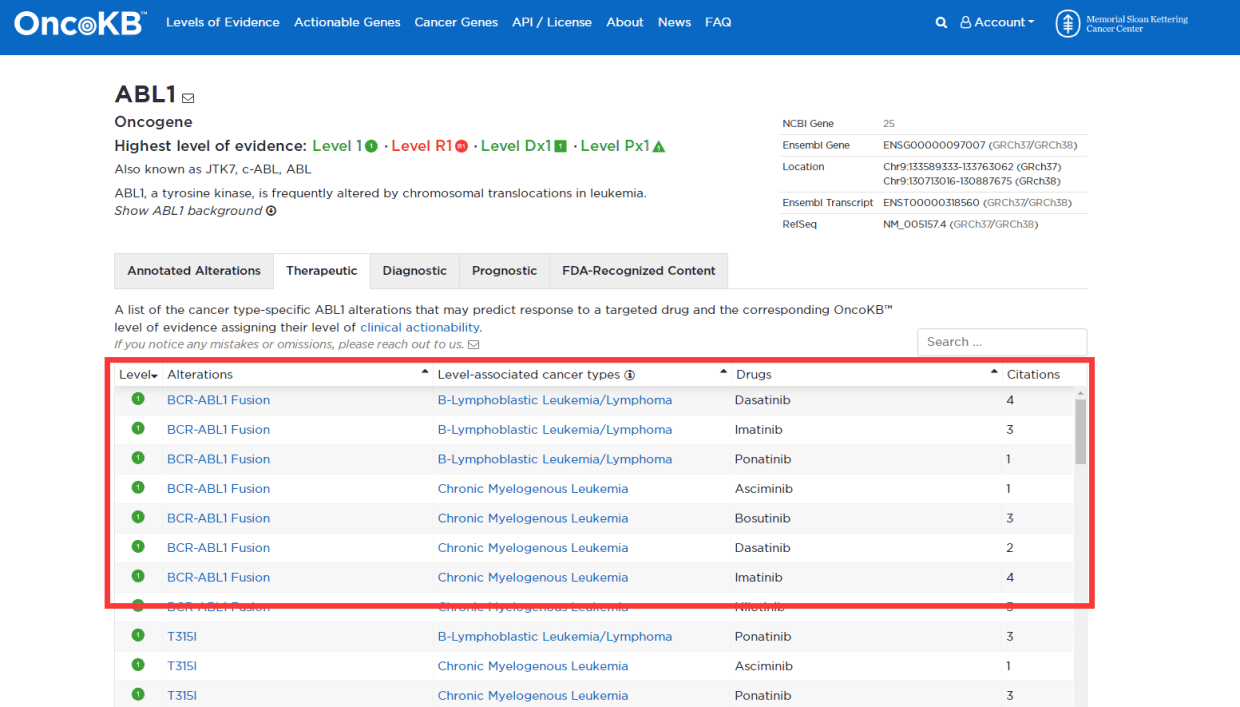Switch to the Annotated Alterations tab
The image size is (1240, 707).
tap(194, 271)
